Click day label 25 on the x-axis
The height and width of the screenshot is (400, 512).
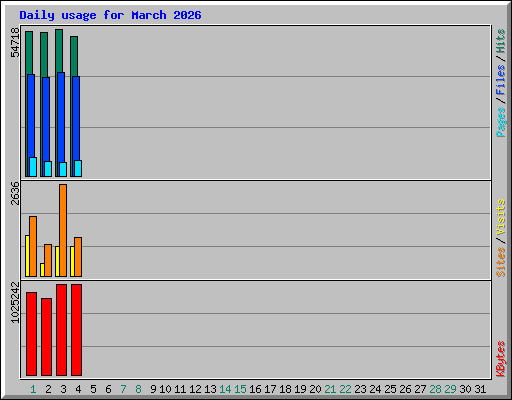pos(390,389)
